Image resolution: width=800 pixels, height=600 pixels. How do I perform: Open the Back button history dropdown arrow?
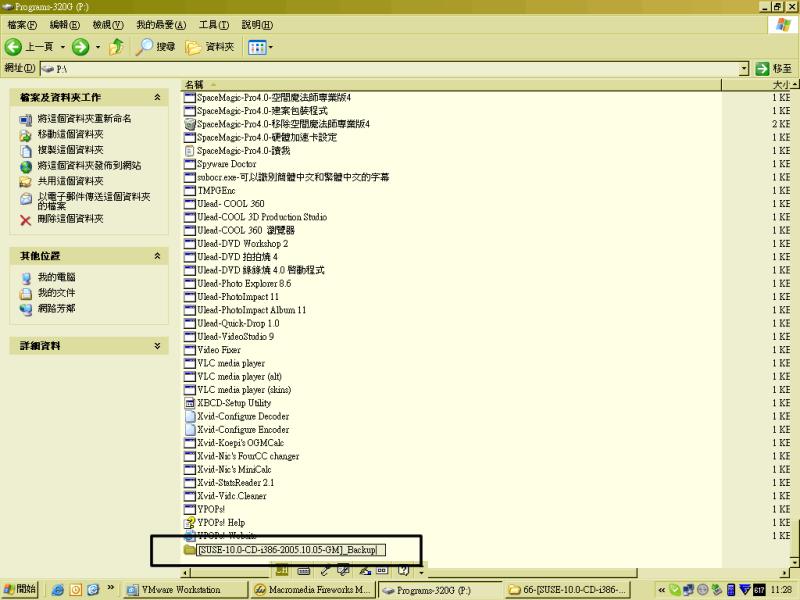click(63, 47)
